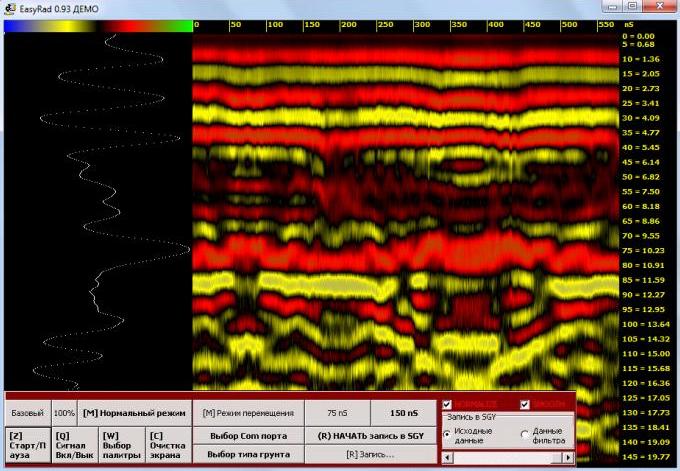Click the '145 = 19.77' depth scale label

point(646,457)
